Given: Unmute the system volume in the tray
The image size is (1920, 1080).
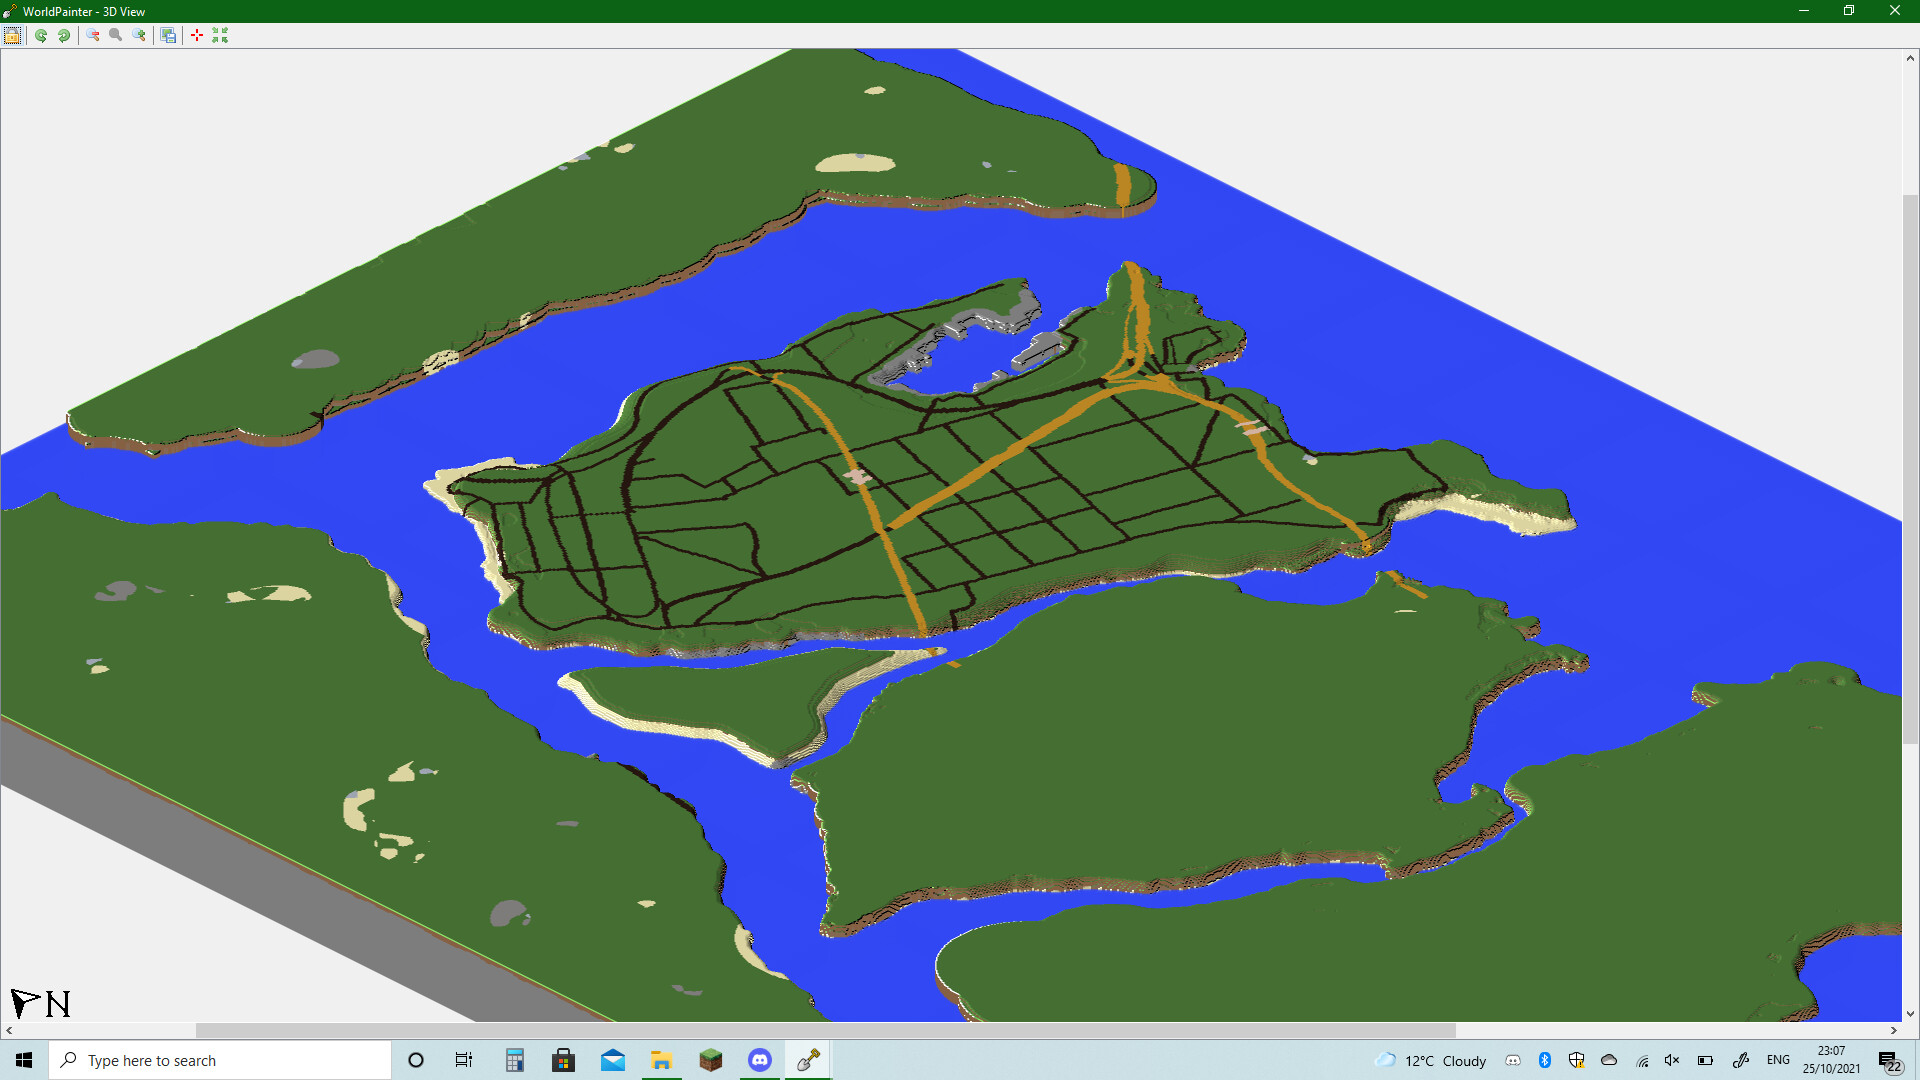Looking at the screenshot, I should point(1673,1061).
